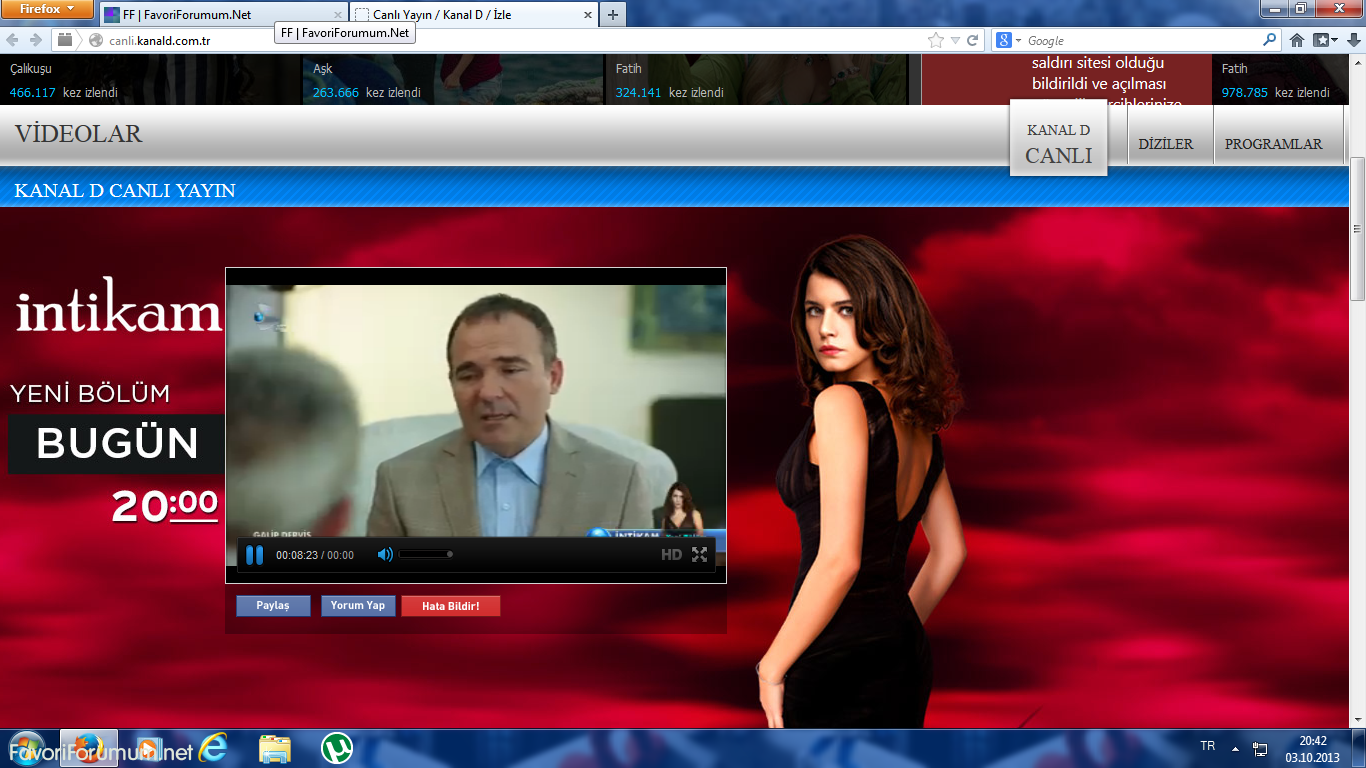Open the KANAL D CANLI tab
The image size is (1366, 768).
pyautogui.click(x=1058, y=143)
